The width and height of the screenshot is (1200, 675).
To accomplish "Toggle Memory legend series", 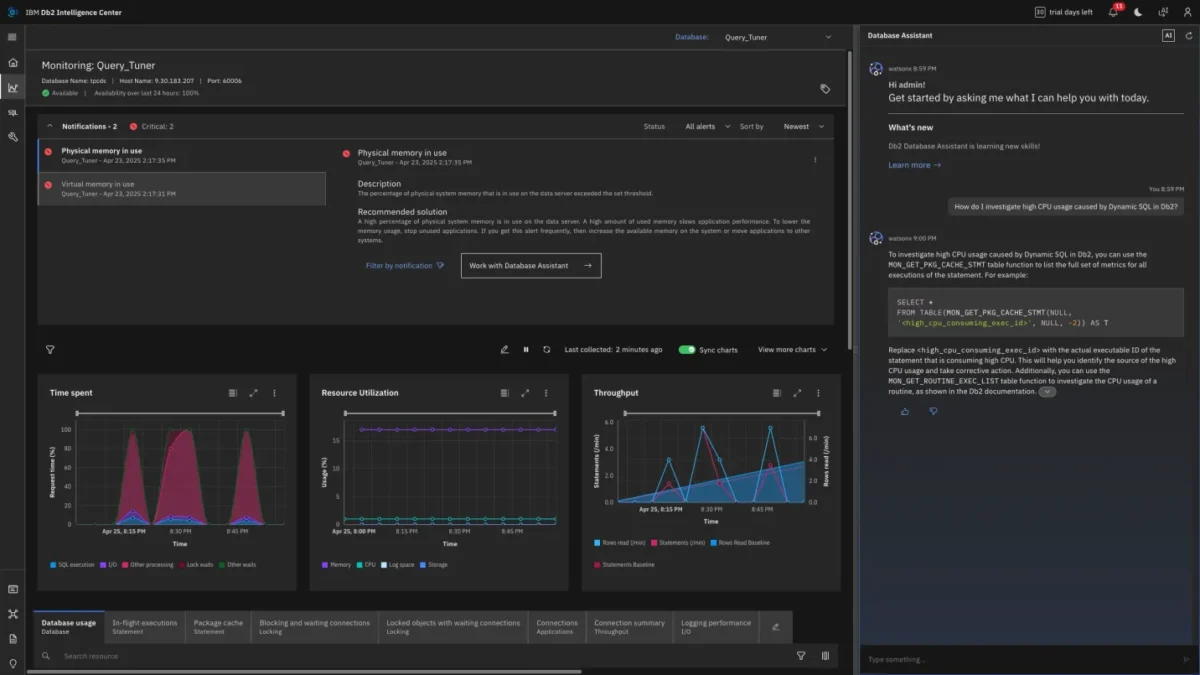I will 337,565.
